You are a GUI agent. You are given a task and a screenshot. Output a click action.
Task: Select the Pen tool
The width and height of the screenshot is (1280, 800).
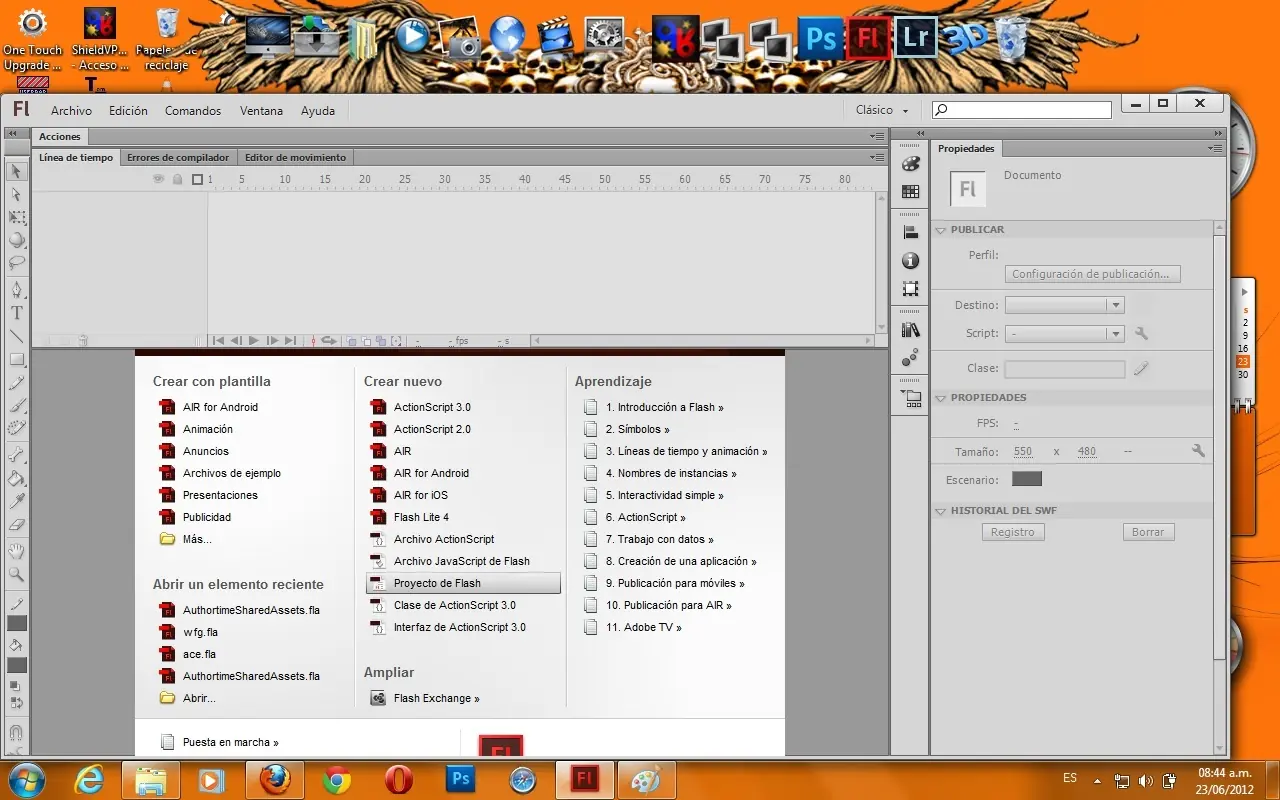pos(16,290)
